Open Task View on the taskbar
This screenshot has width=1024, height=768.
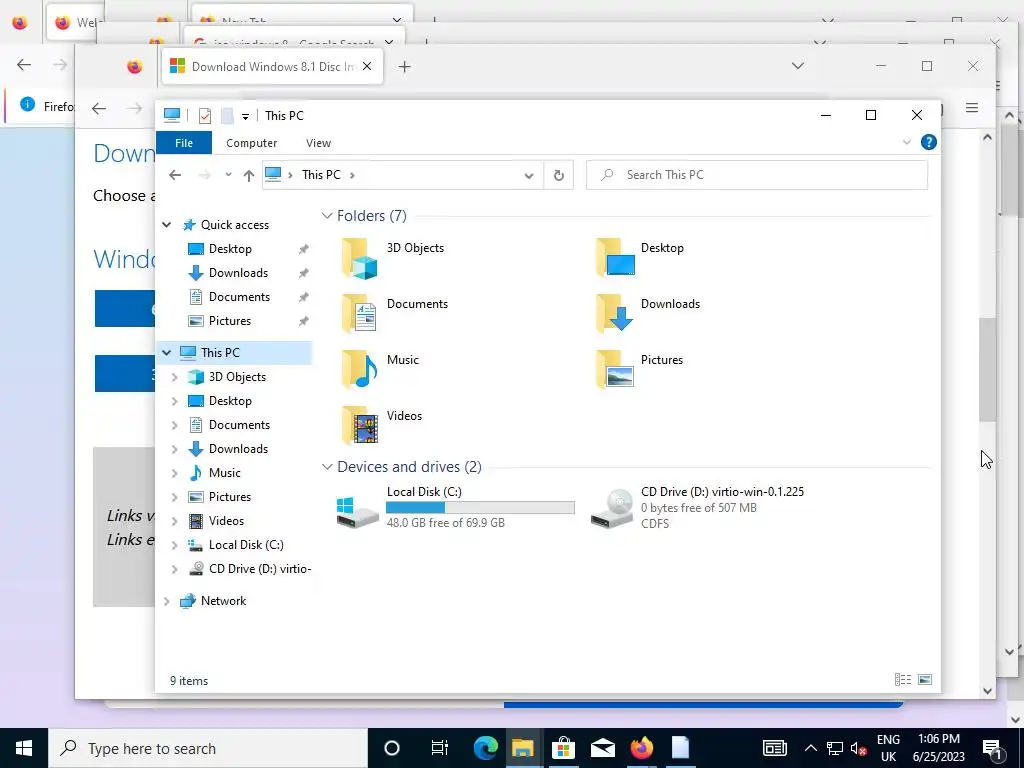[x=440, y=748]
